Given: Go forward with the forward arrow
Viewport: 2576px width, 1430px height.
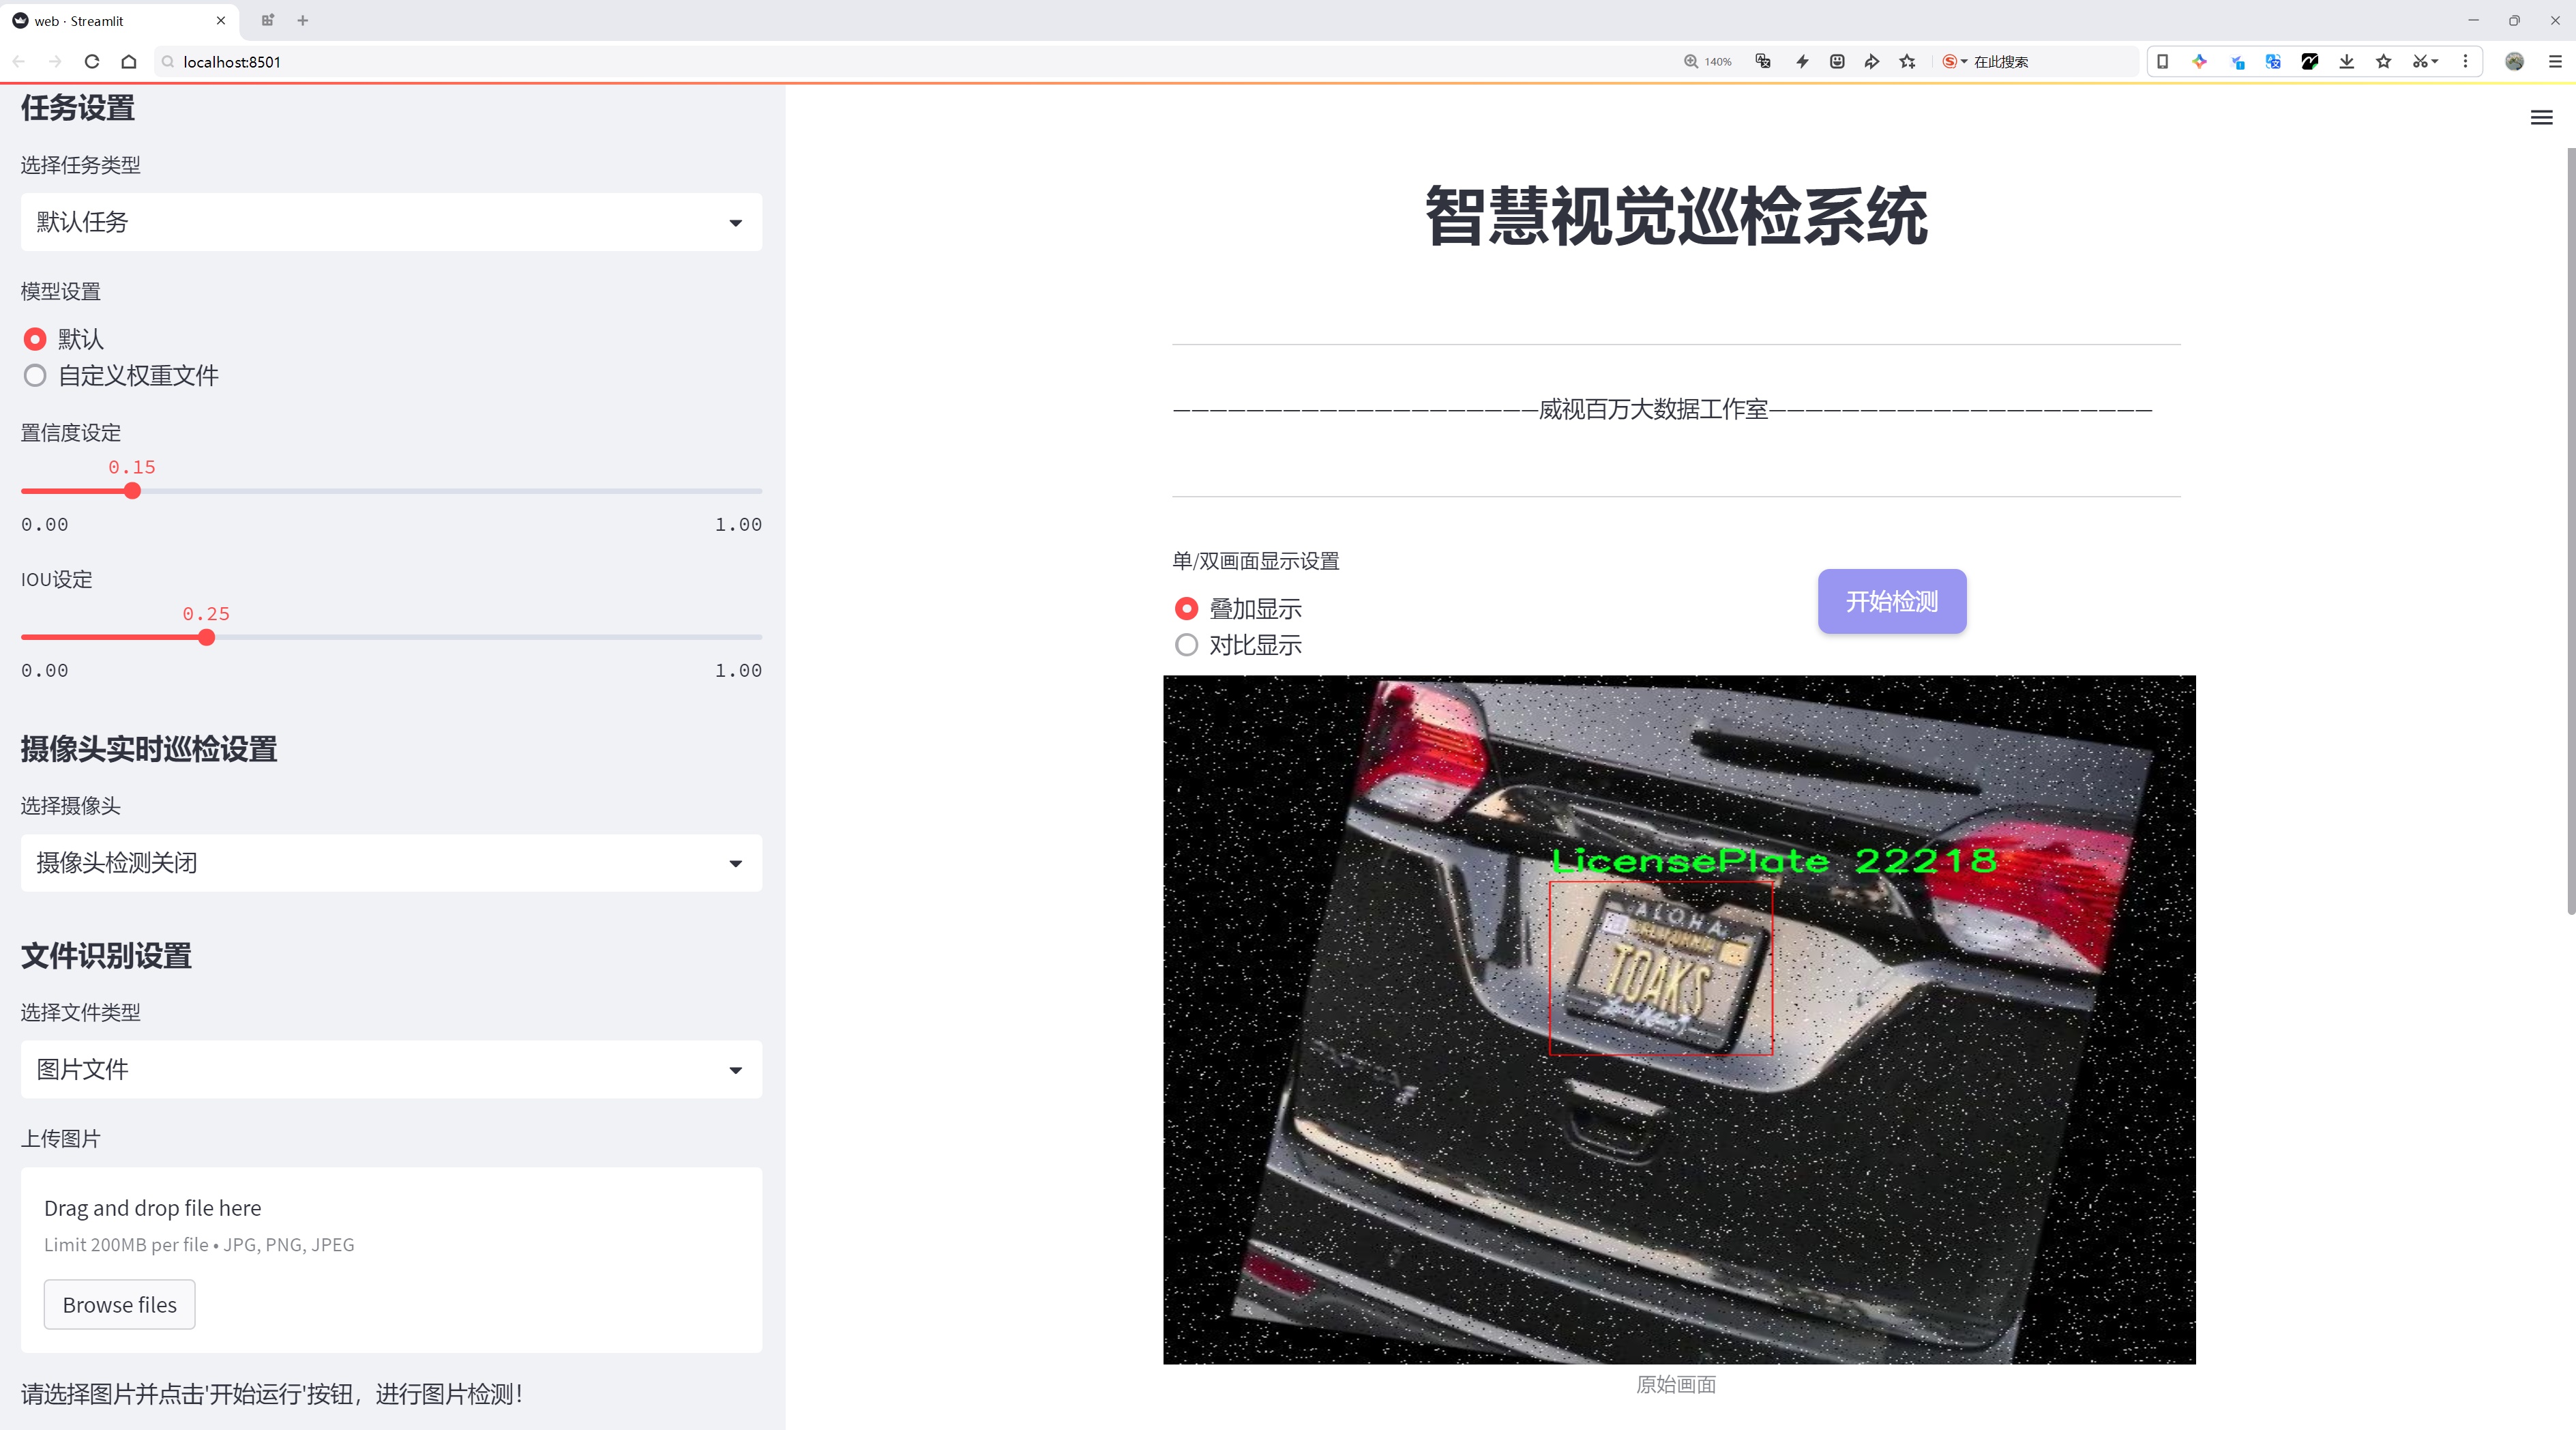Looking at the screenshot, I should pyautogui.click(x=55, y=61).
